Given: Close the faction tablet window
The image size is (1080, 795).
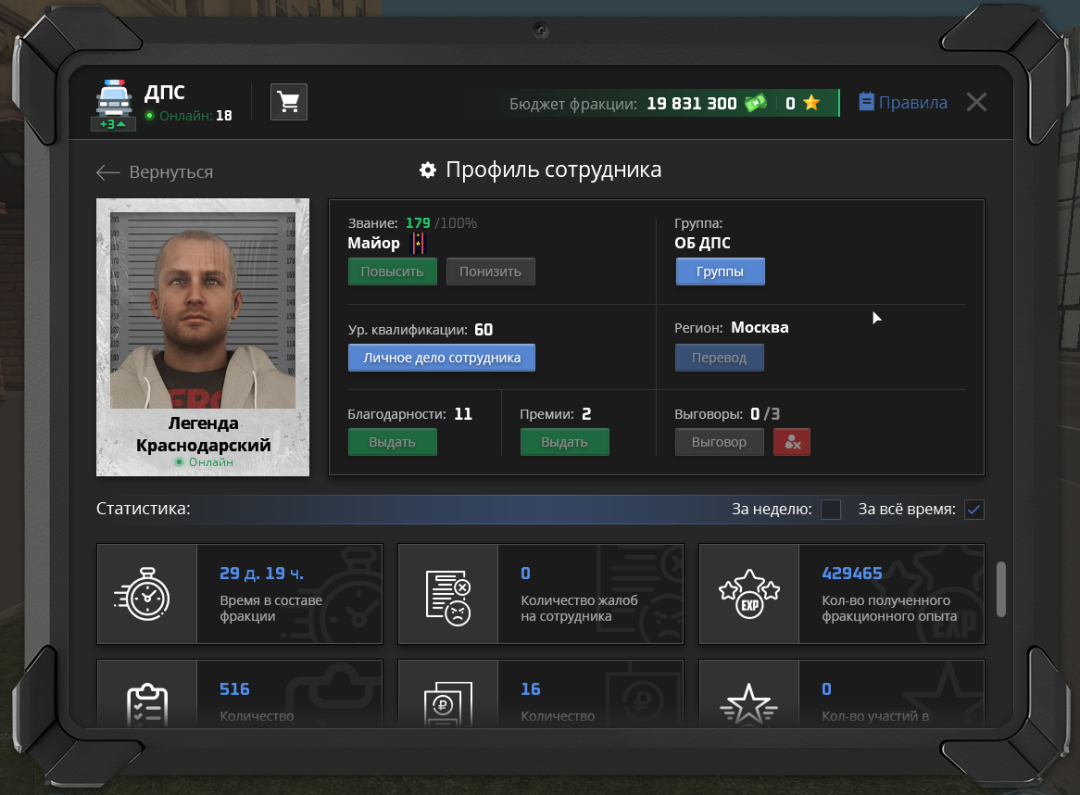Looking at the screenshot, I should point(976,103).
